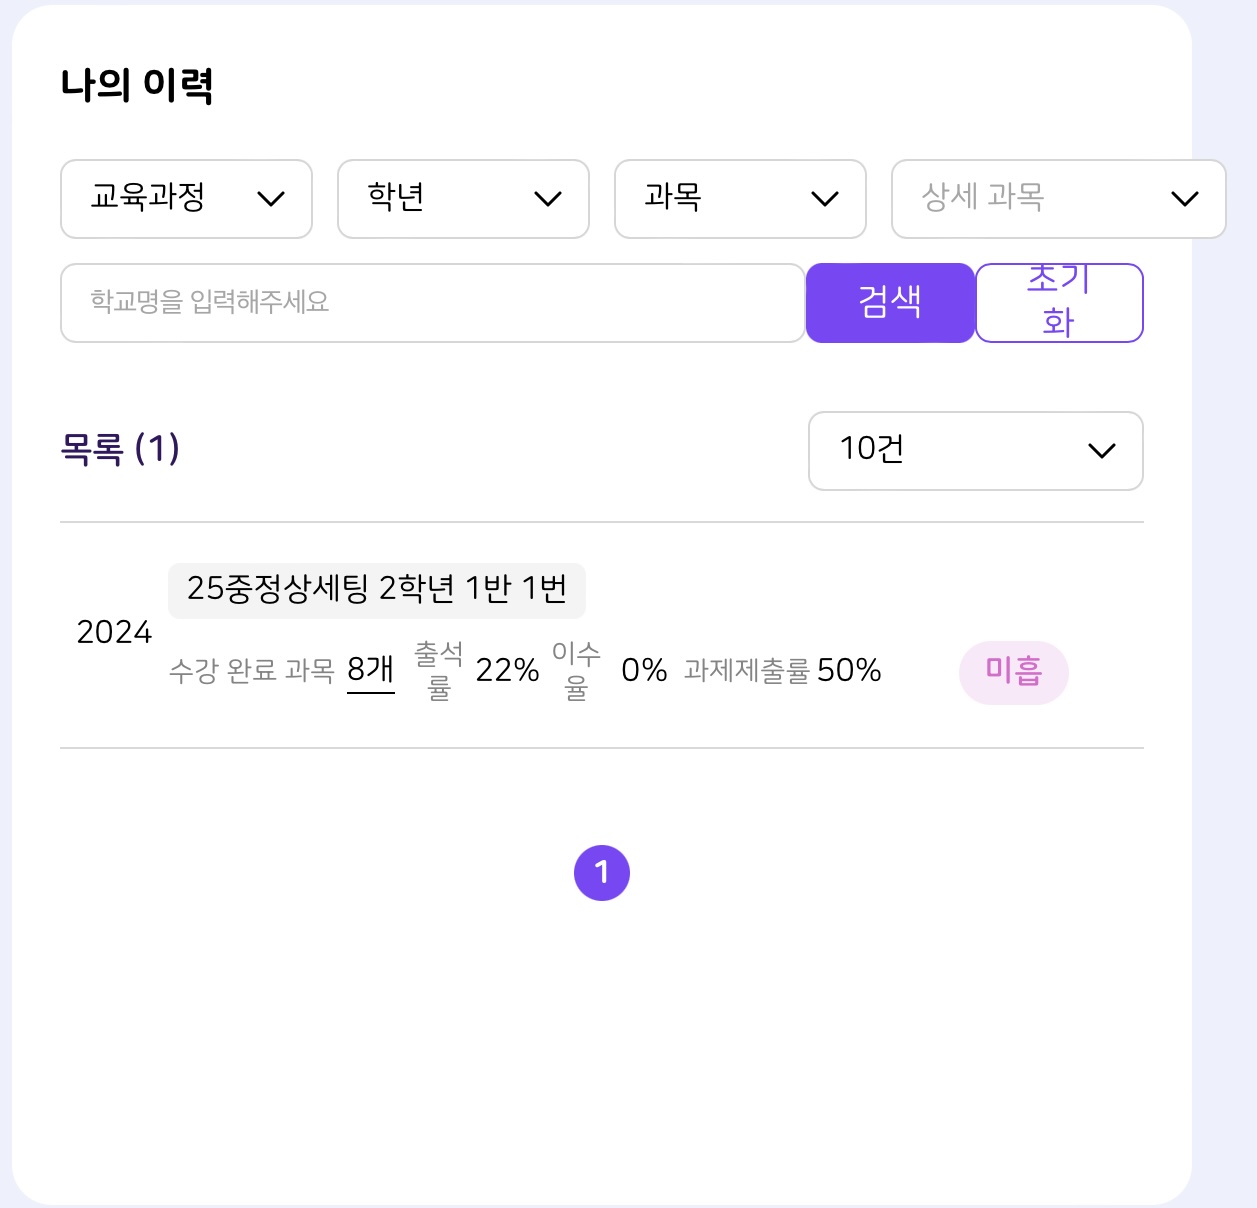The height and width of the screenshot is (1208, 1257).
Task: Click the chevron arrow beside 10건
Action: [x=1102, y=451]
